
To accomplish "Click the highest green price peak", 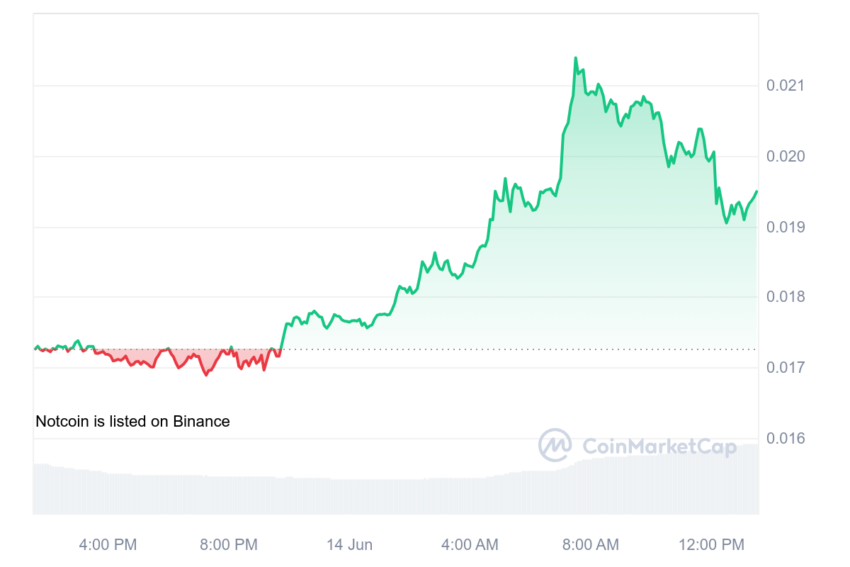I will (576, 58).
